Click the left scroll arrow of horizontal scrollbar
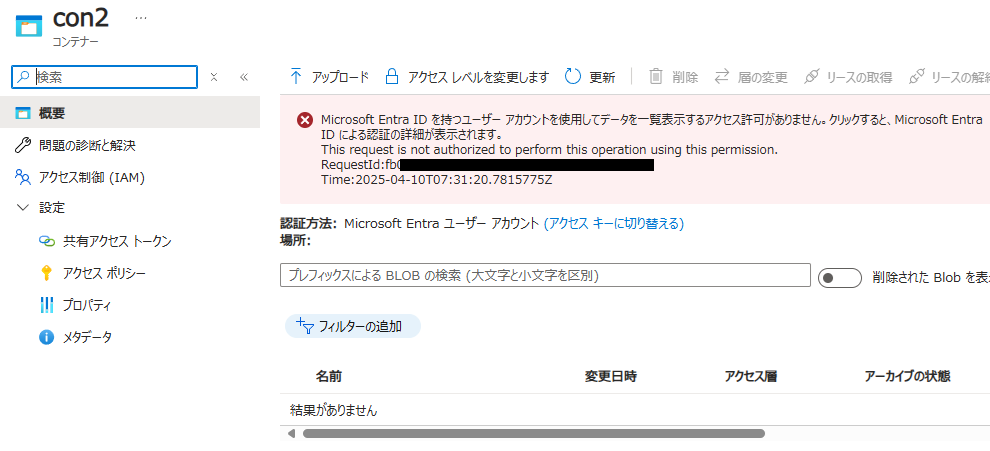The image size is (990, 451). pos(291,434)
